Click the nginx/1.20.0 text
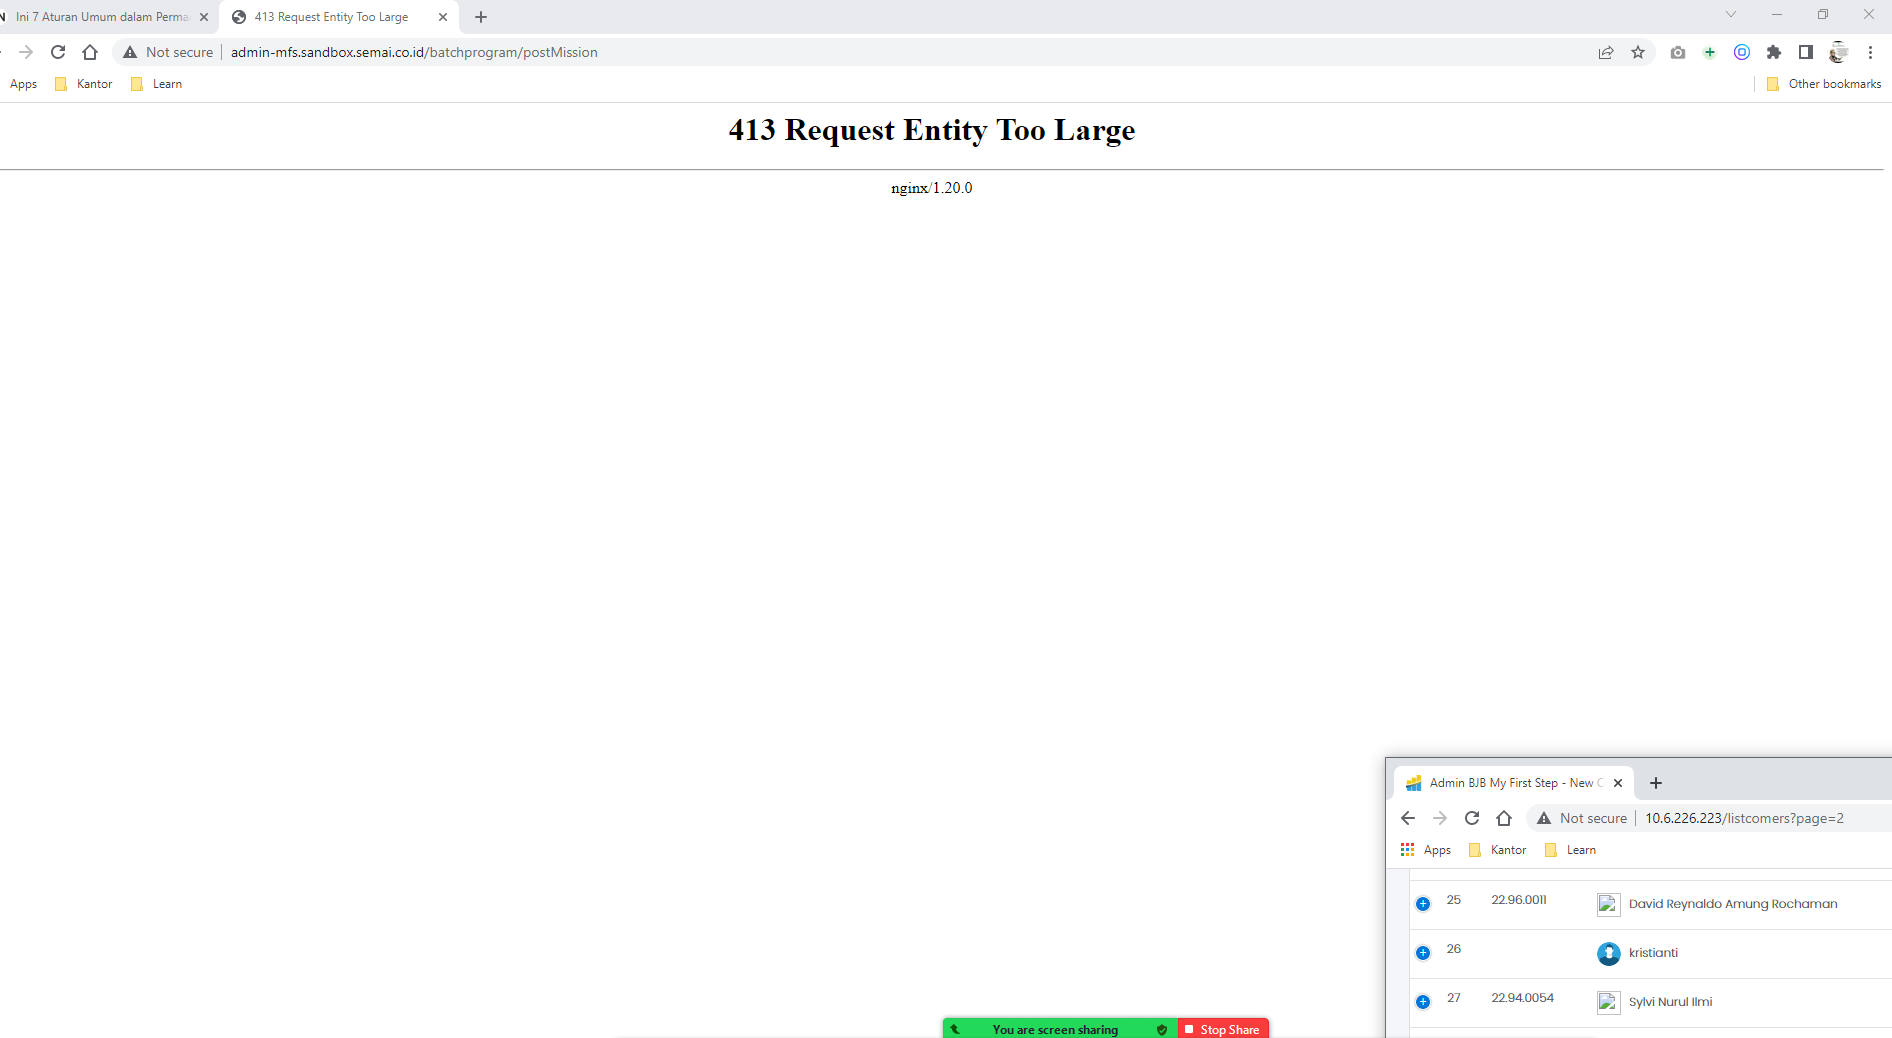Image resolution: width=1892 pixels, height=1038 pixels. click(x=932, y=188)
